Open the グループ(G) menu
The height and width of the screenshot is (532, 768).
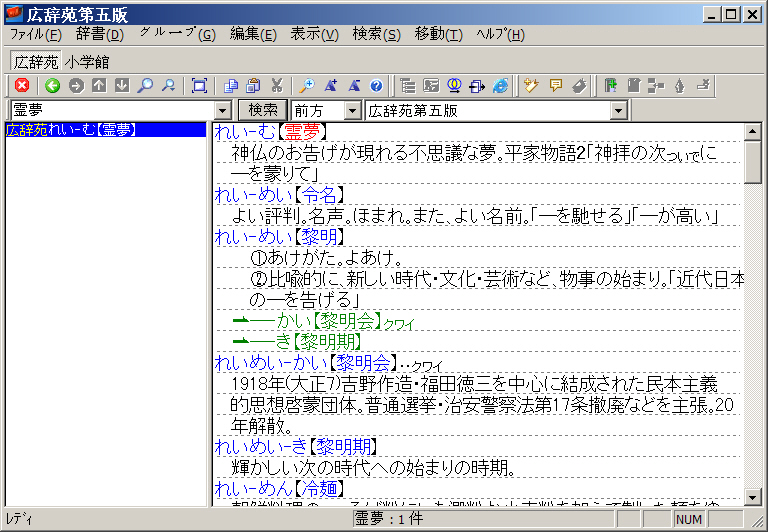(177, 34)
